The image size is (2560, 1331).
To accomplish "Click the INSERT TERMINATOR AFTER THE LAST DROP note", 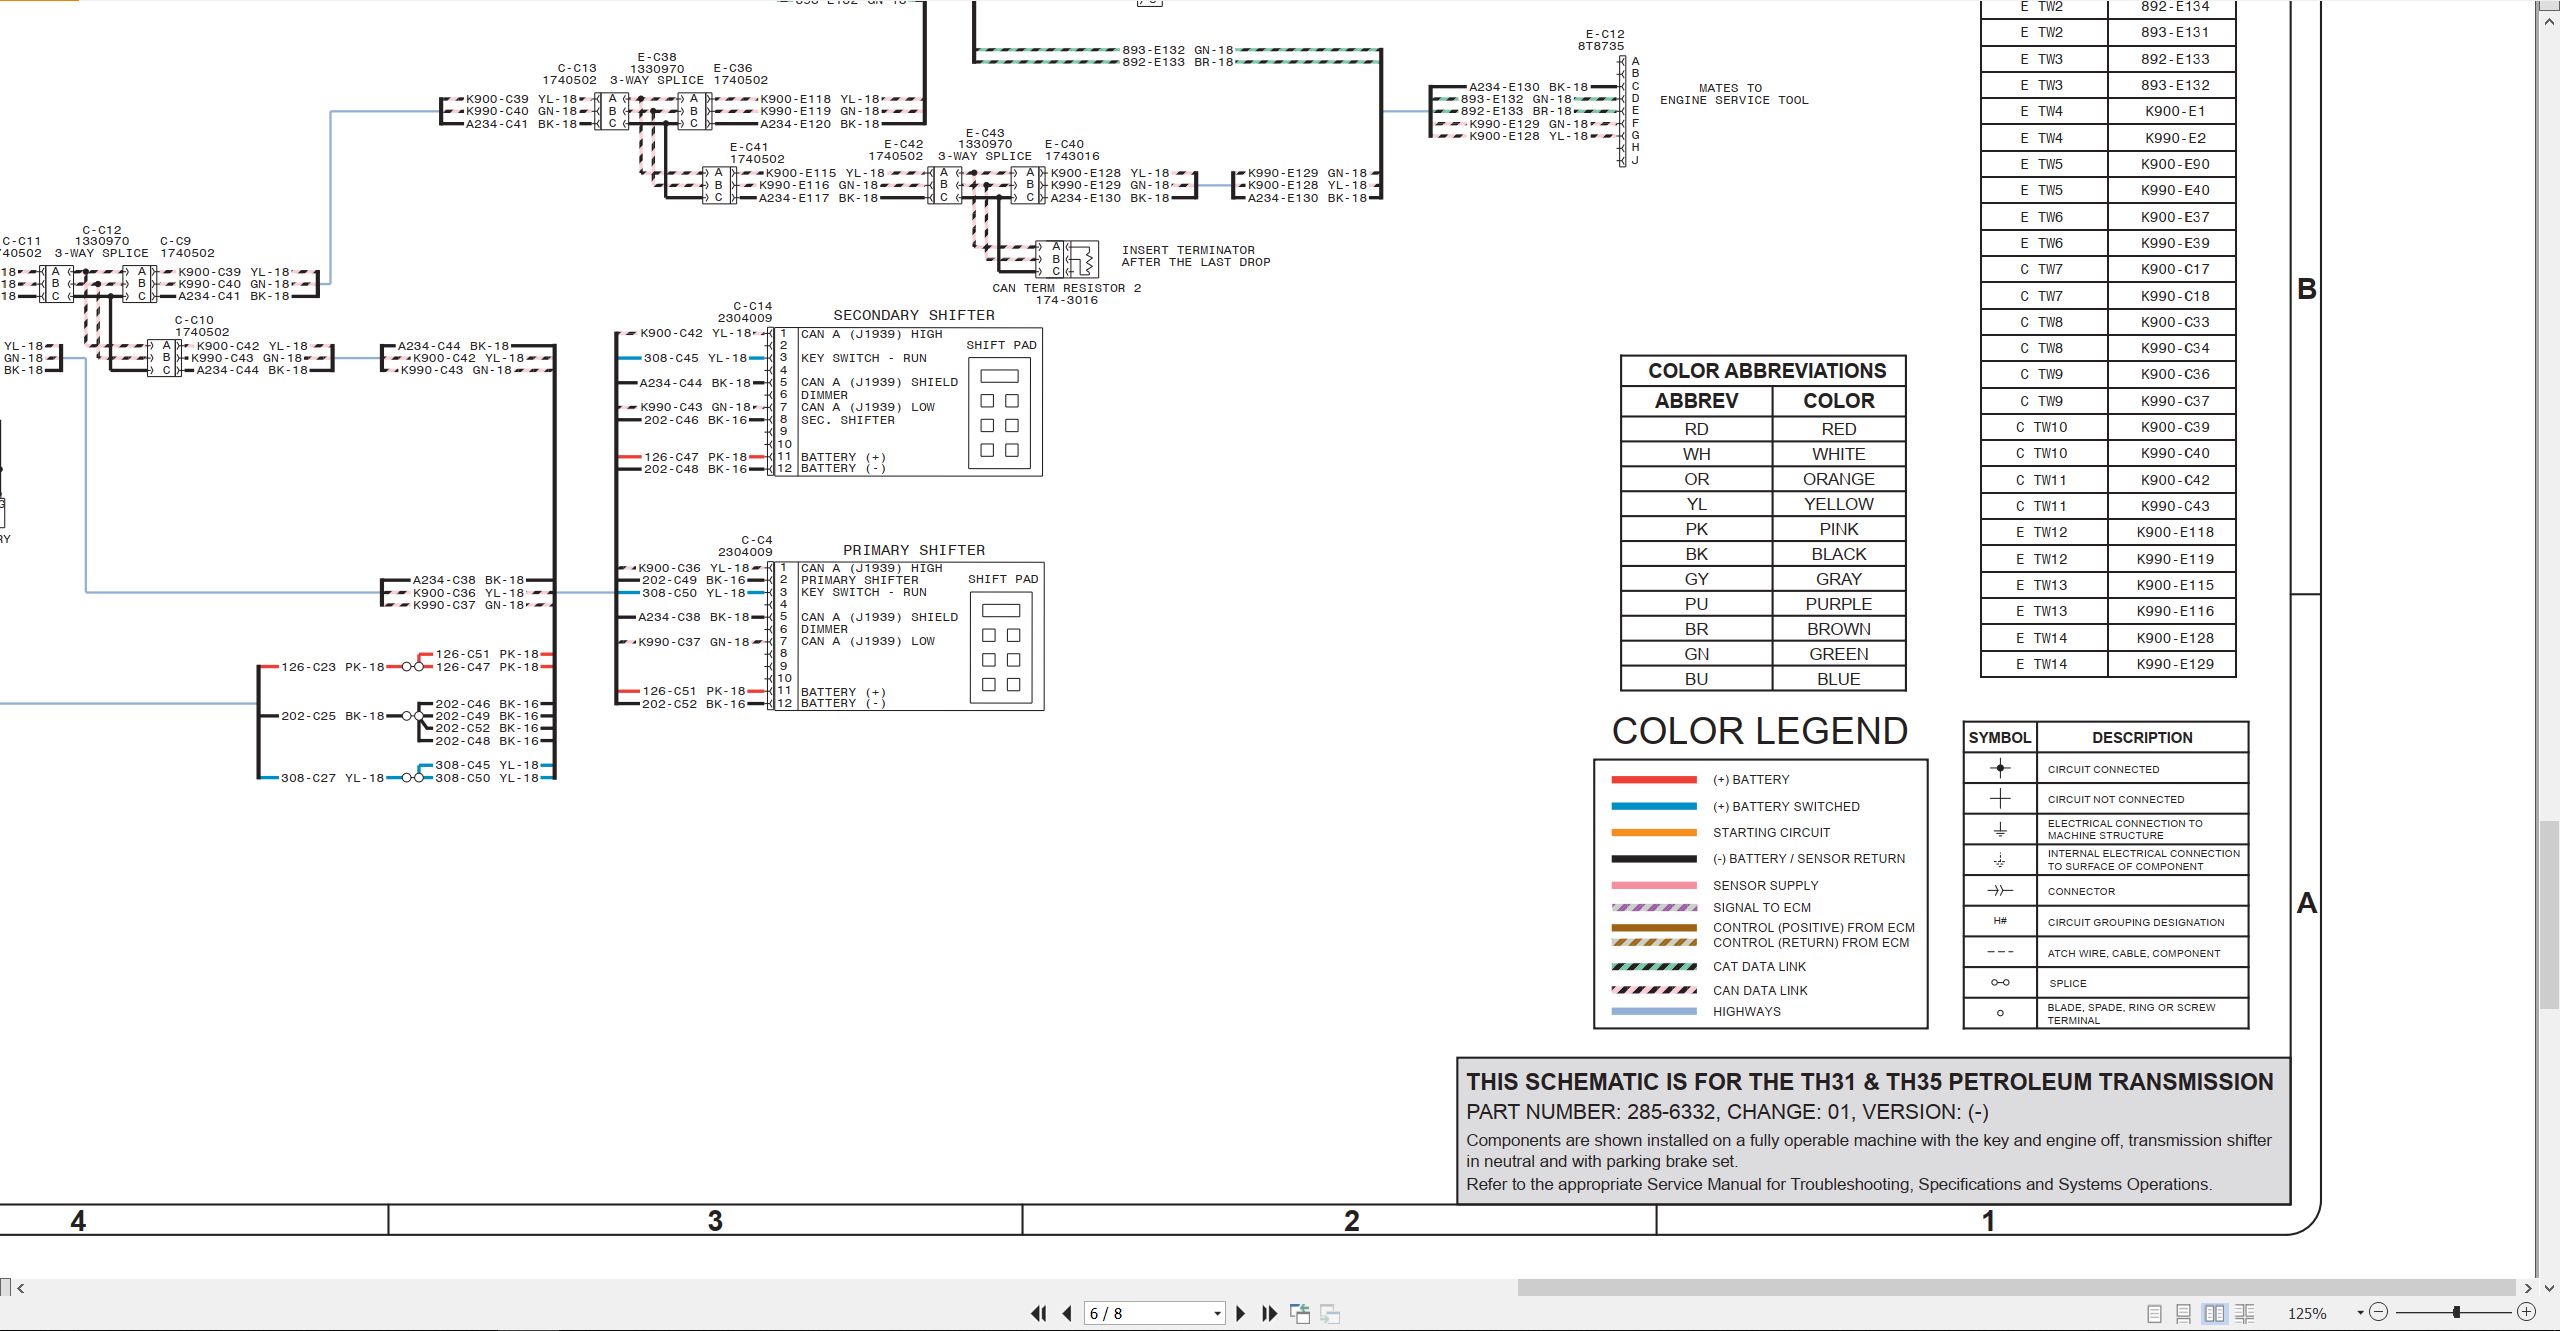I will (1195, 256).
